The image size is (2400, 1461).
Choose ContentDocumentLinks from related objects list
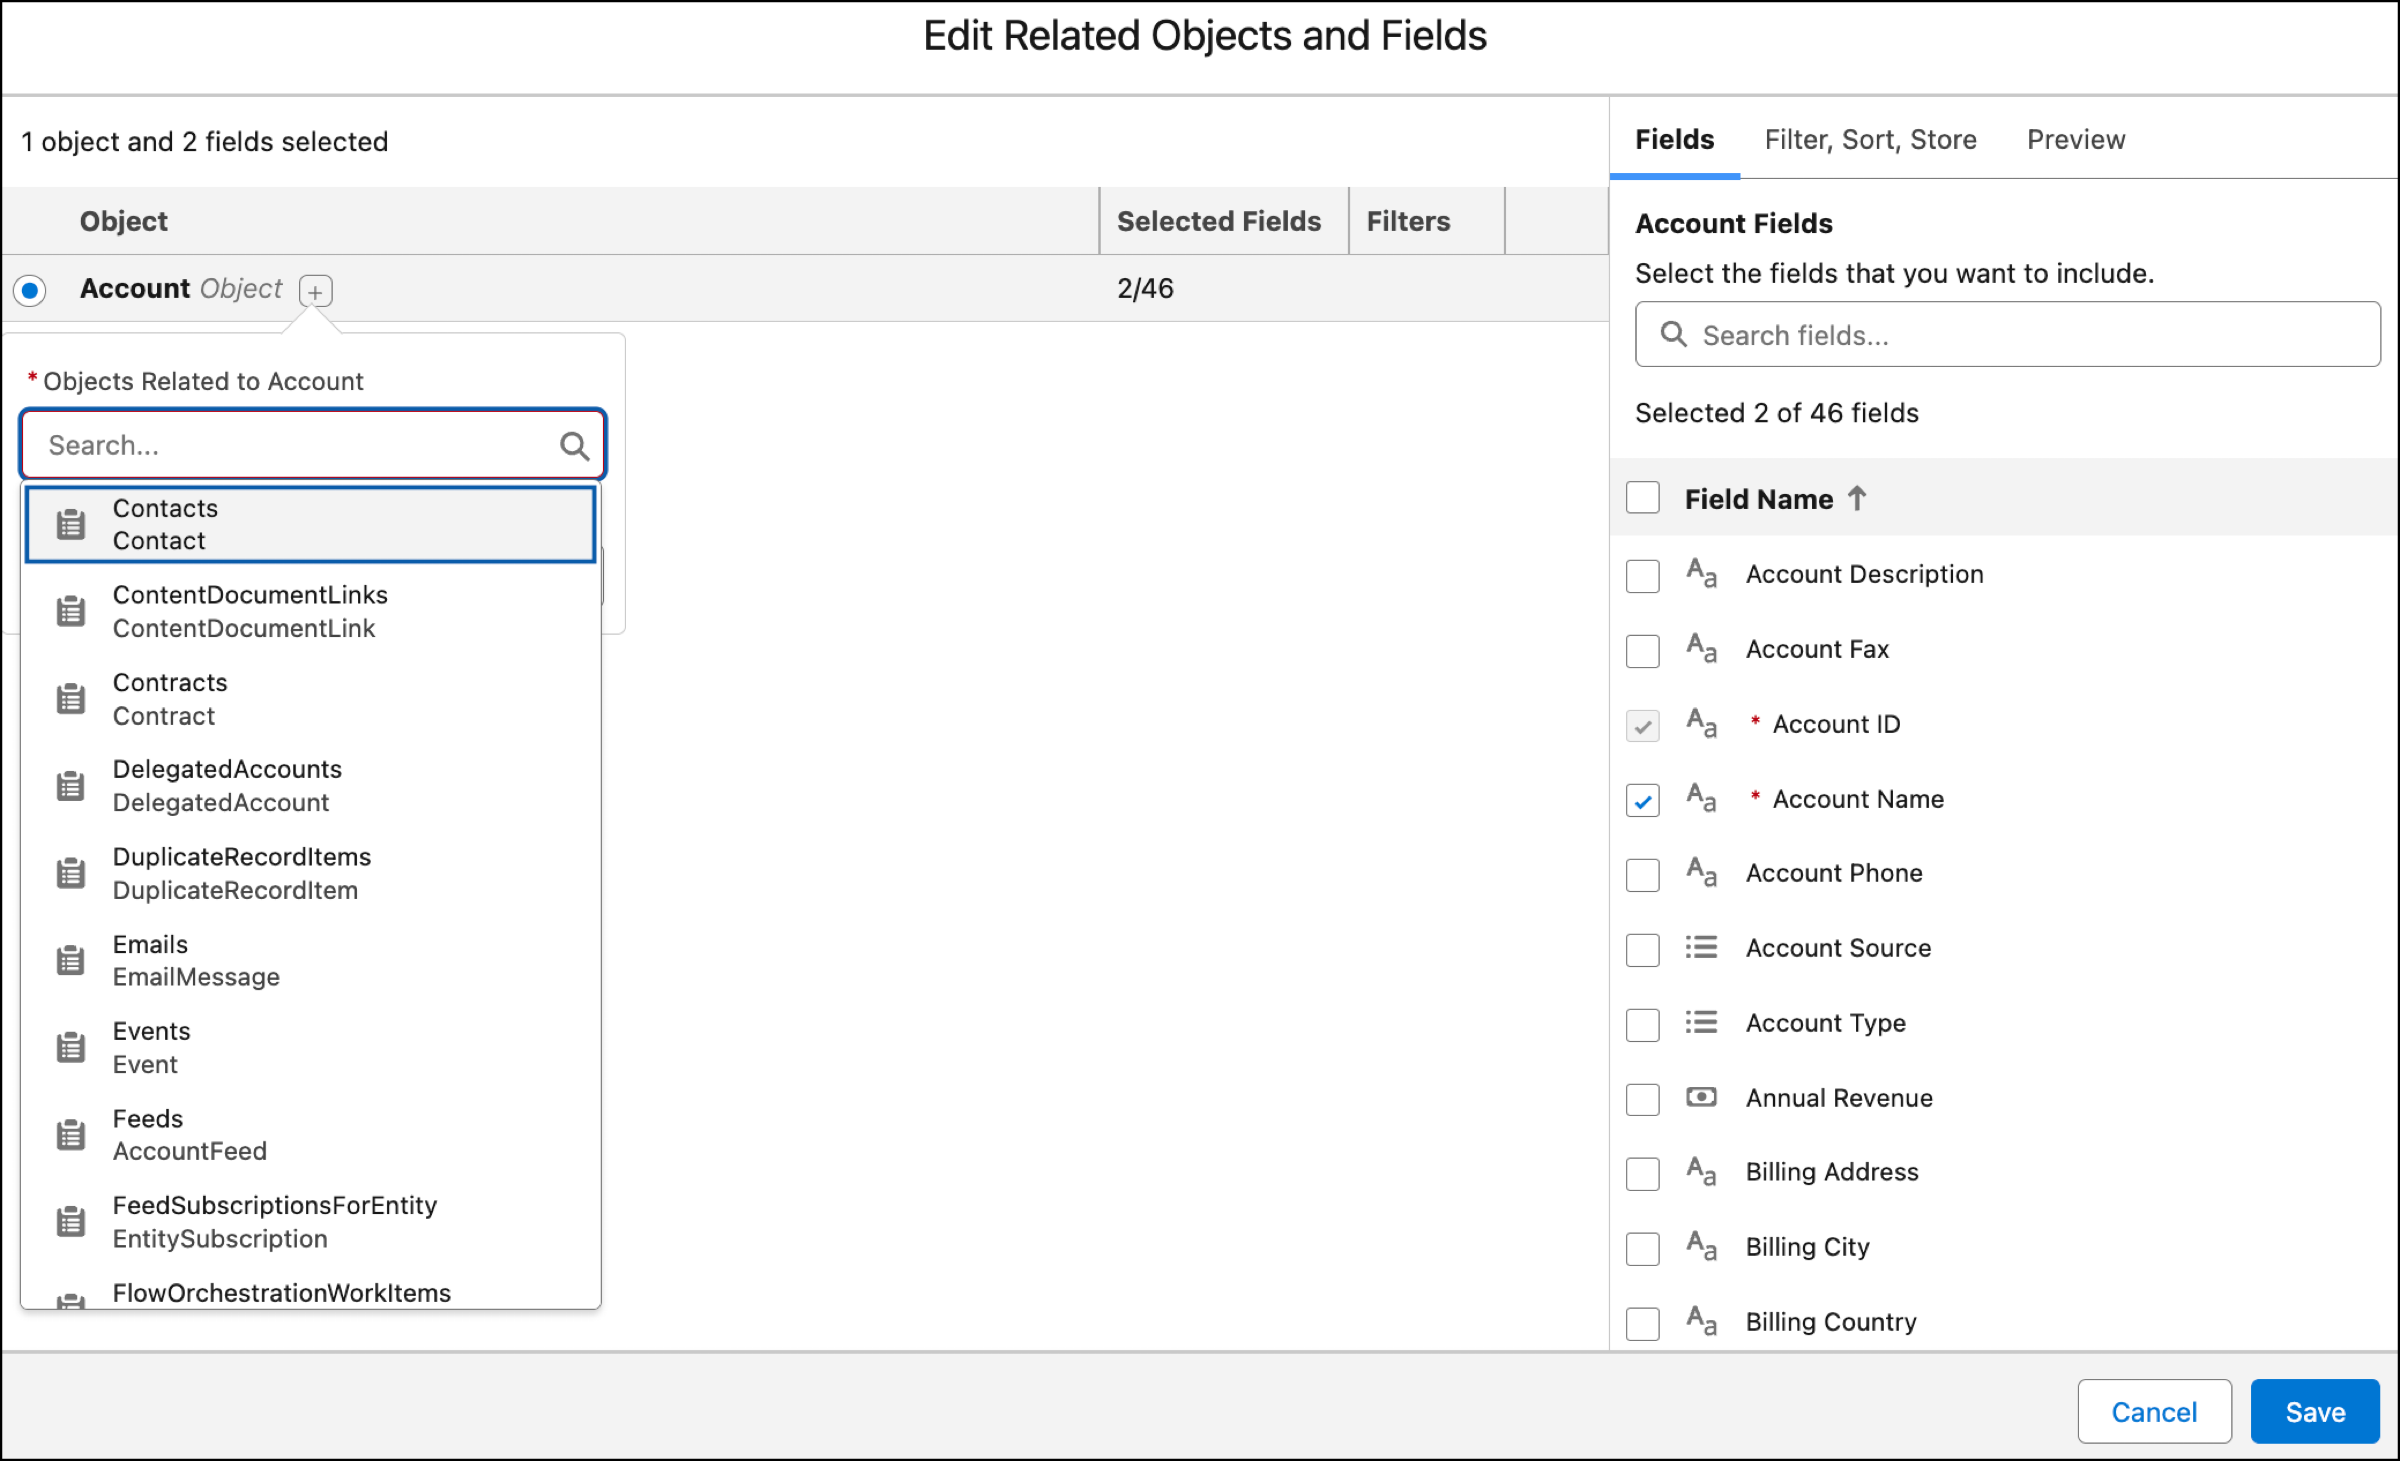[x=311, y=611]
